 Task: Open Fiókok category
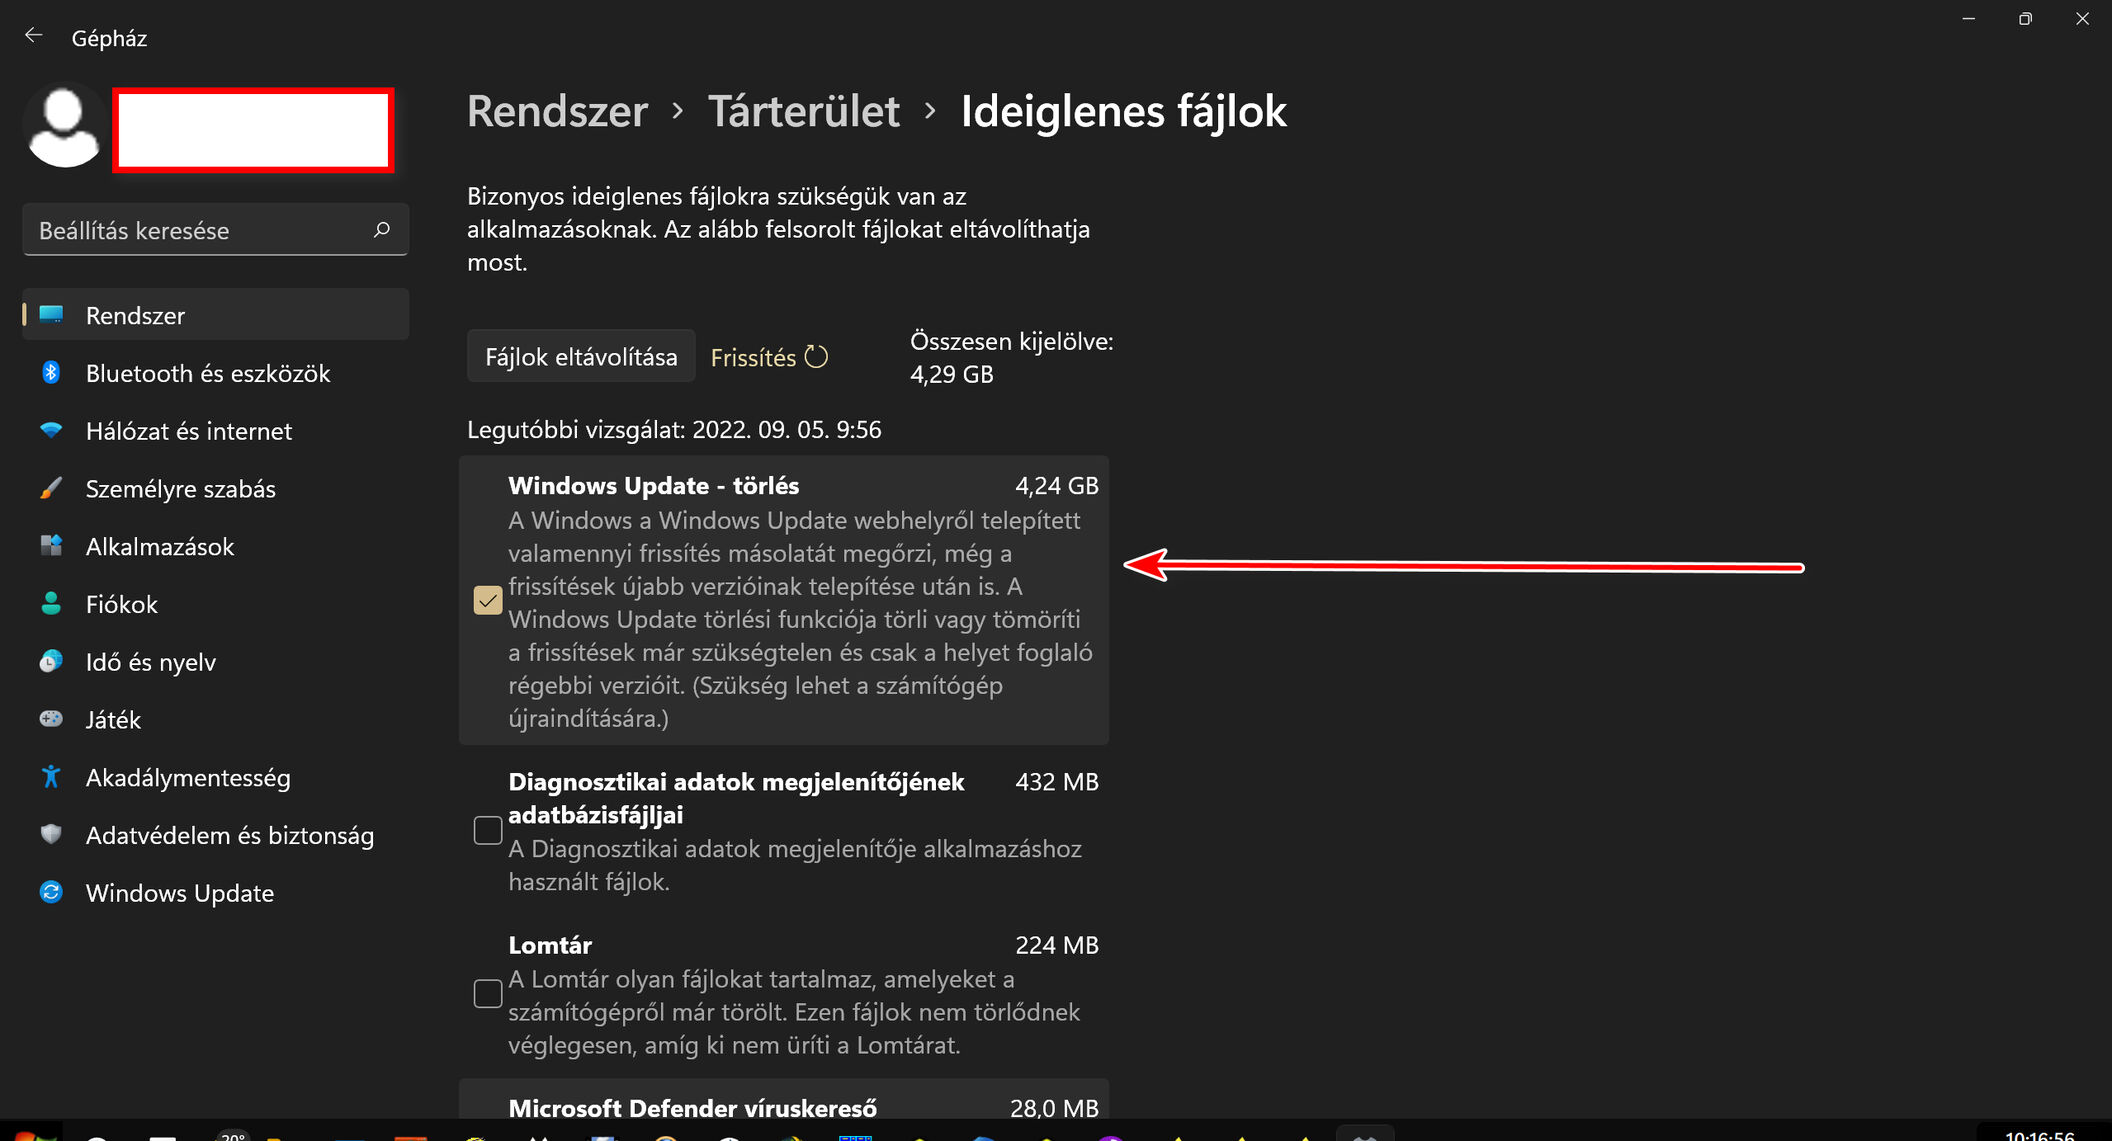pos(216,604)
